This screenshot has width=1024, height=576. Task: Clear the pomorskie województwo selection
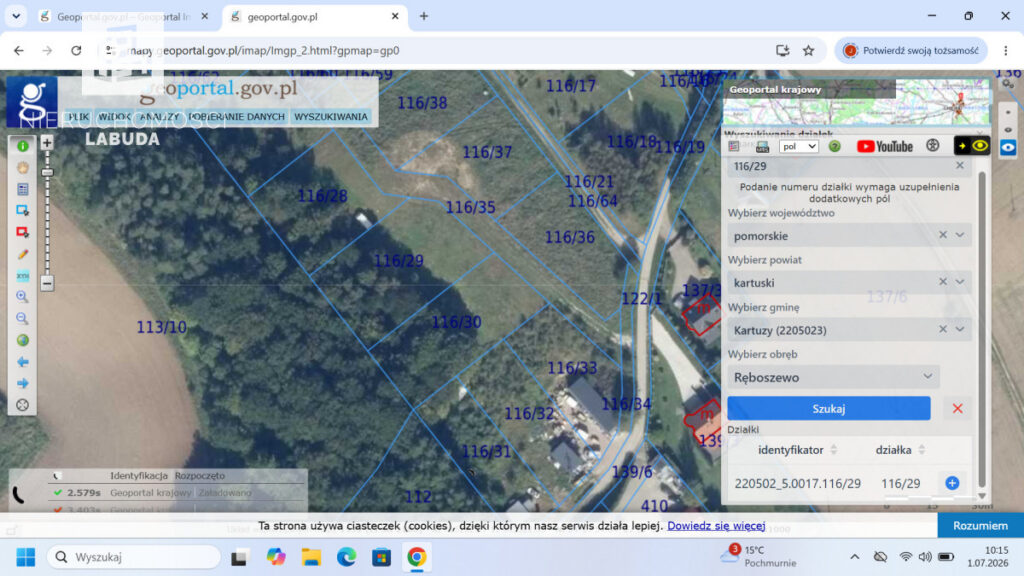coord(943,235)
